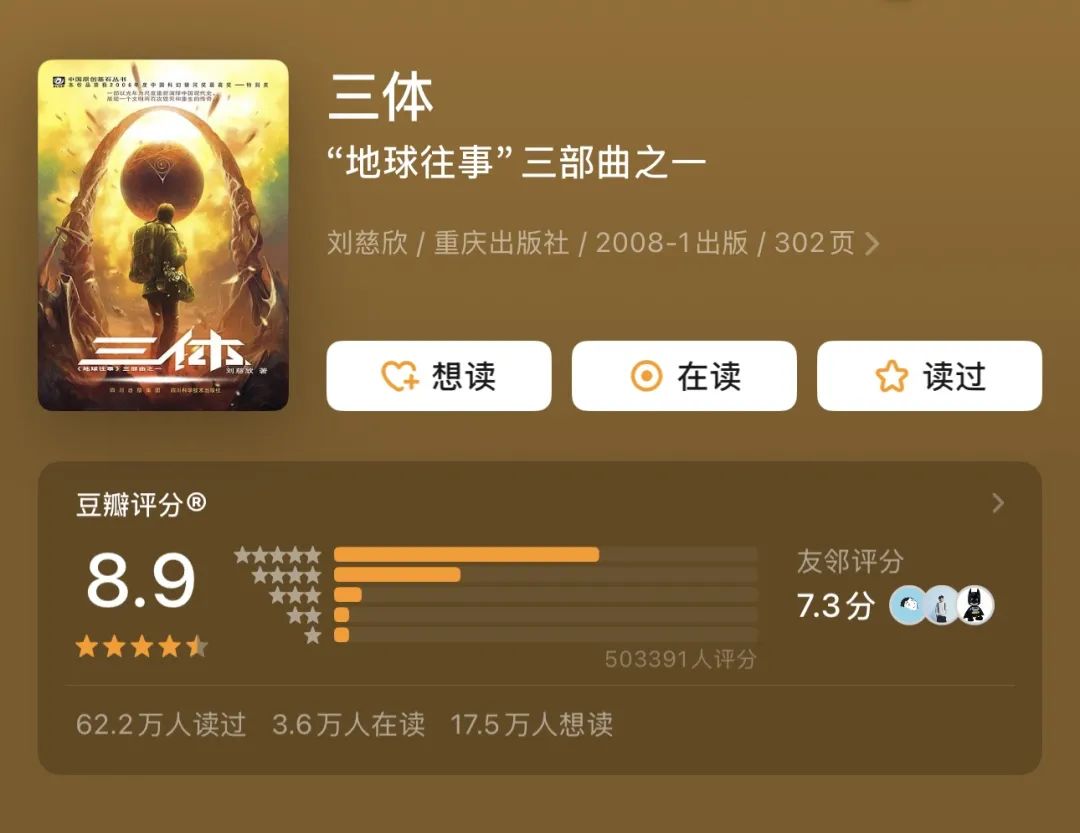This screenshot has width=1080, height=833.
Task: Open the 503391人评分 rating count
Action: pos(681,659)
